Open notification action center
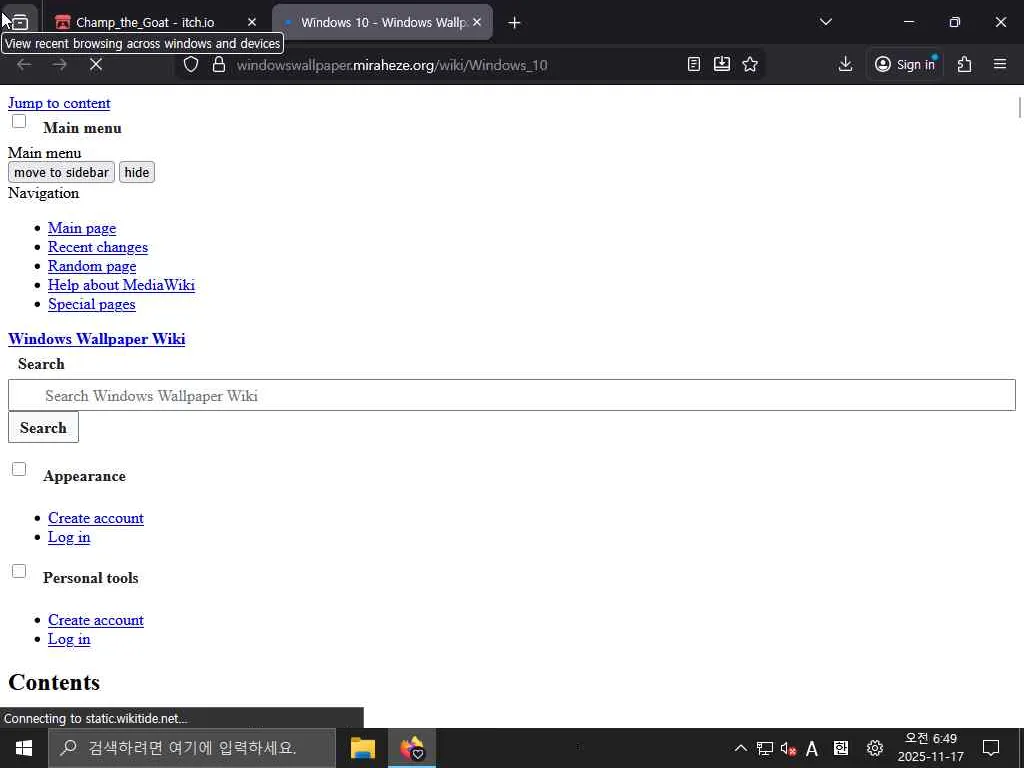The image size is (1024, 768). (x=991, y=748)
